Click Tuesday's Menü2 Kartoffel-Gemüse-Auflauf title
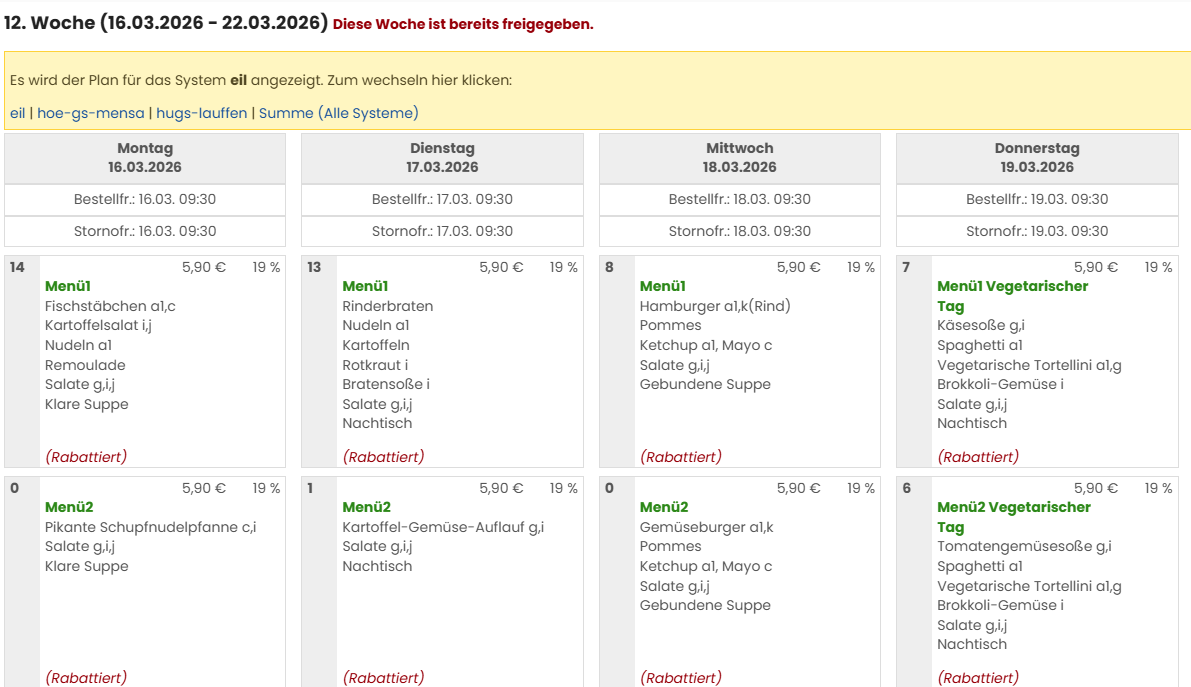The image size is (1191, 687). click(x=366, y=507)
